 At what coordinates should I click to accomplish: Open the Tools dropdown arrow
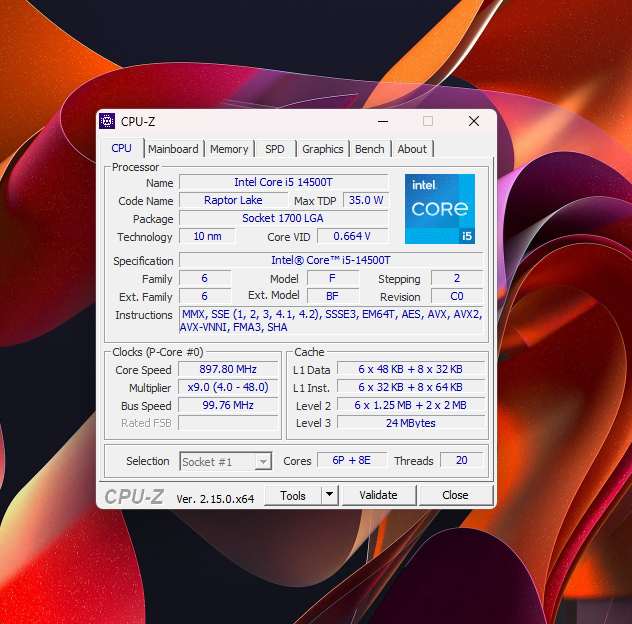[329, 495]
